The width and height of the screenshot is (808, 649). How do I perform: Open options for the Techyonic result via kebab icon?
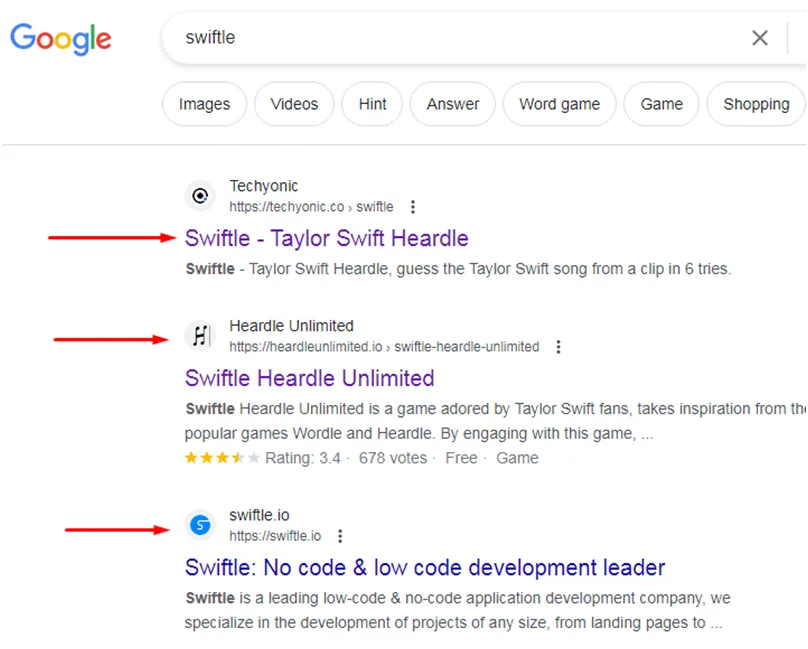413,206
